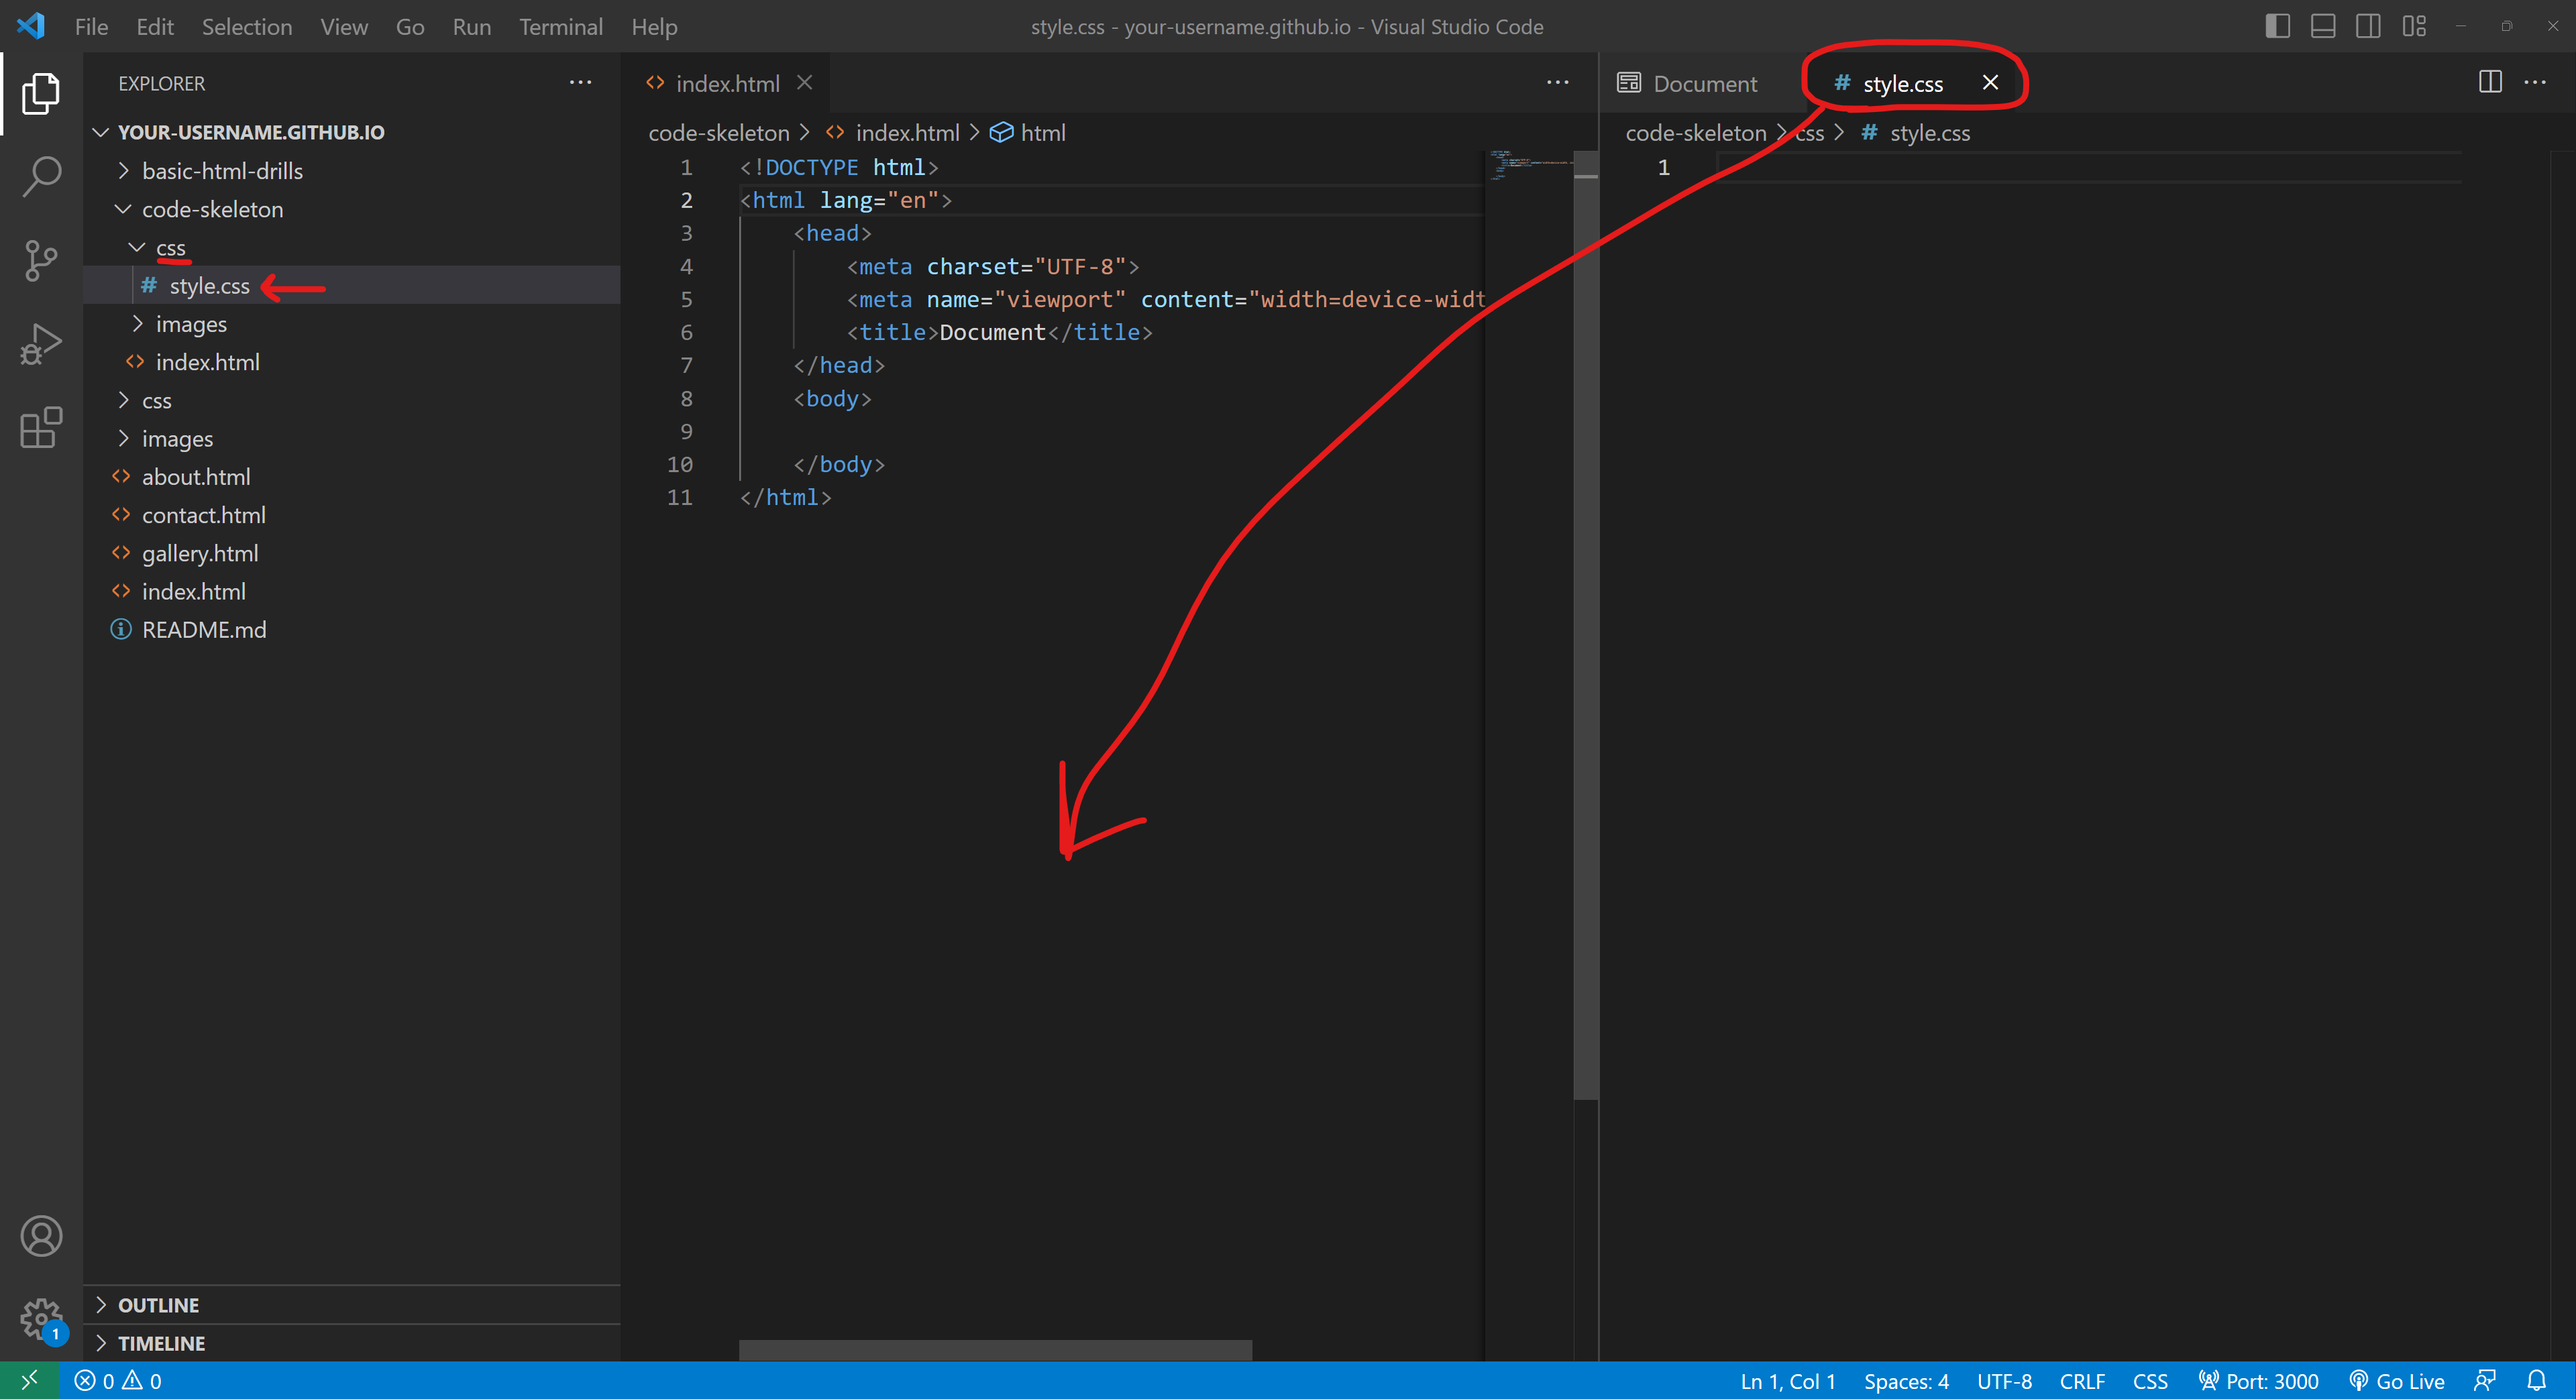Collapse the code-skeleton folder
The width and height of the screenshot is (2576, 1399).
351,209
